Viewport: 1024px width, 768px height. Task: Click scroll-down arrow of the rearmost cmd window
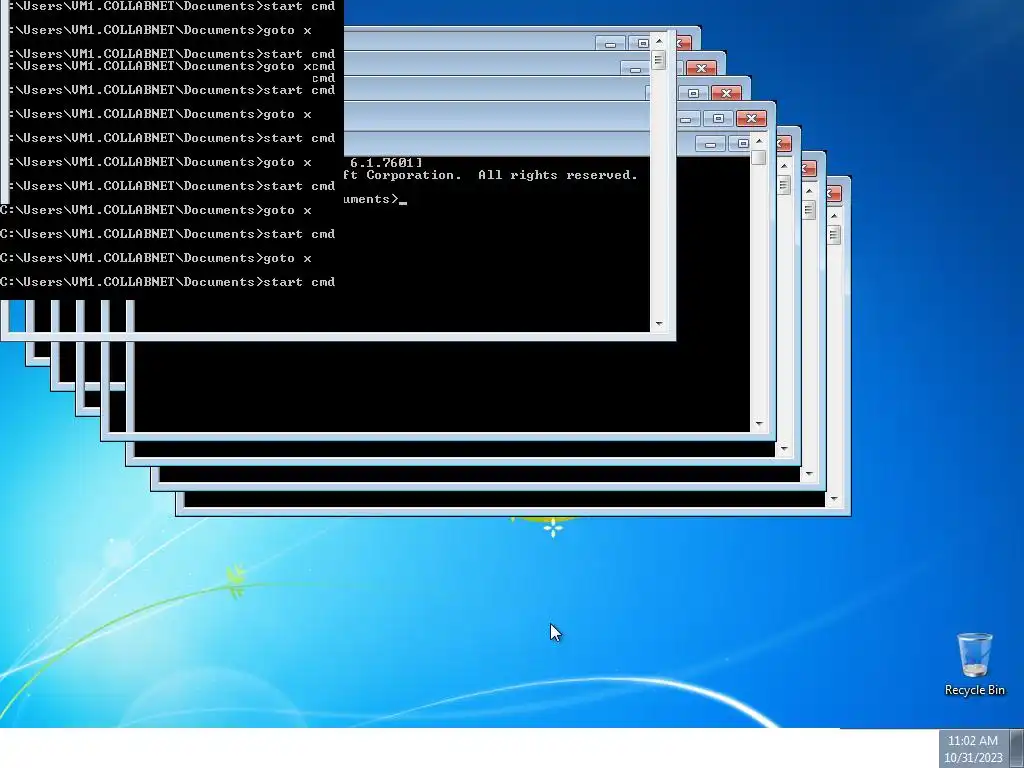(834, 499)
